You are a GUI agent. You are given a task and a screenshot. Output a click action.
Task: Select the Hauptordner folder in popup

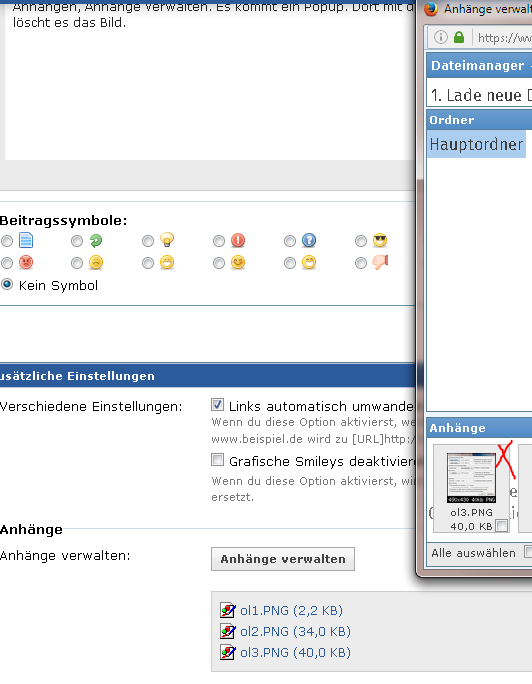476,144
